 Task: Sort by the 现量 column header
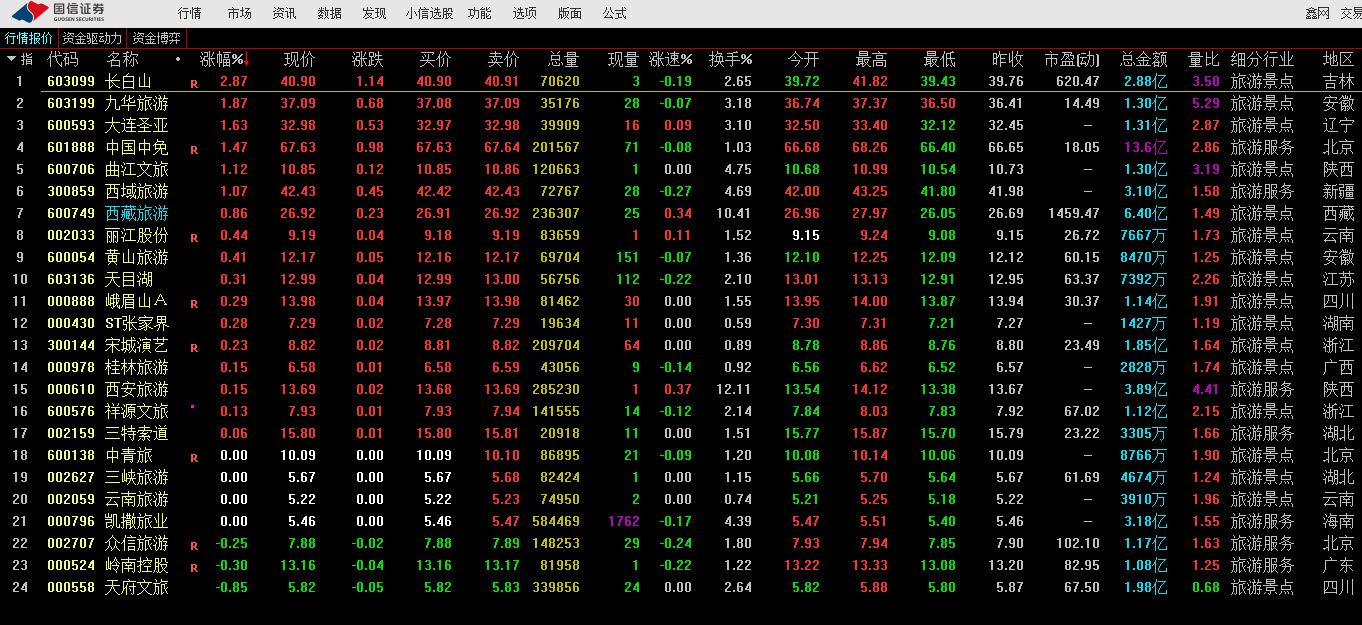[623, 59]
